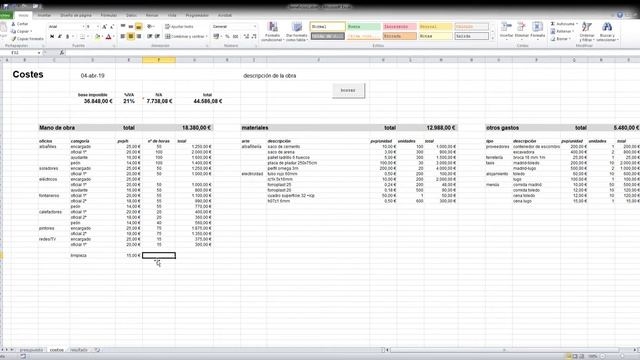Open the font color dropdown arrow
The height and width of the screenshot is (360, 640).
tap(113, 37)
